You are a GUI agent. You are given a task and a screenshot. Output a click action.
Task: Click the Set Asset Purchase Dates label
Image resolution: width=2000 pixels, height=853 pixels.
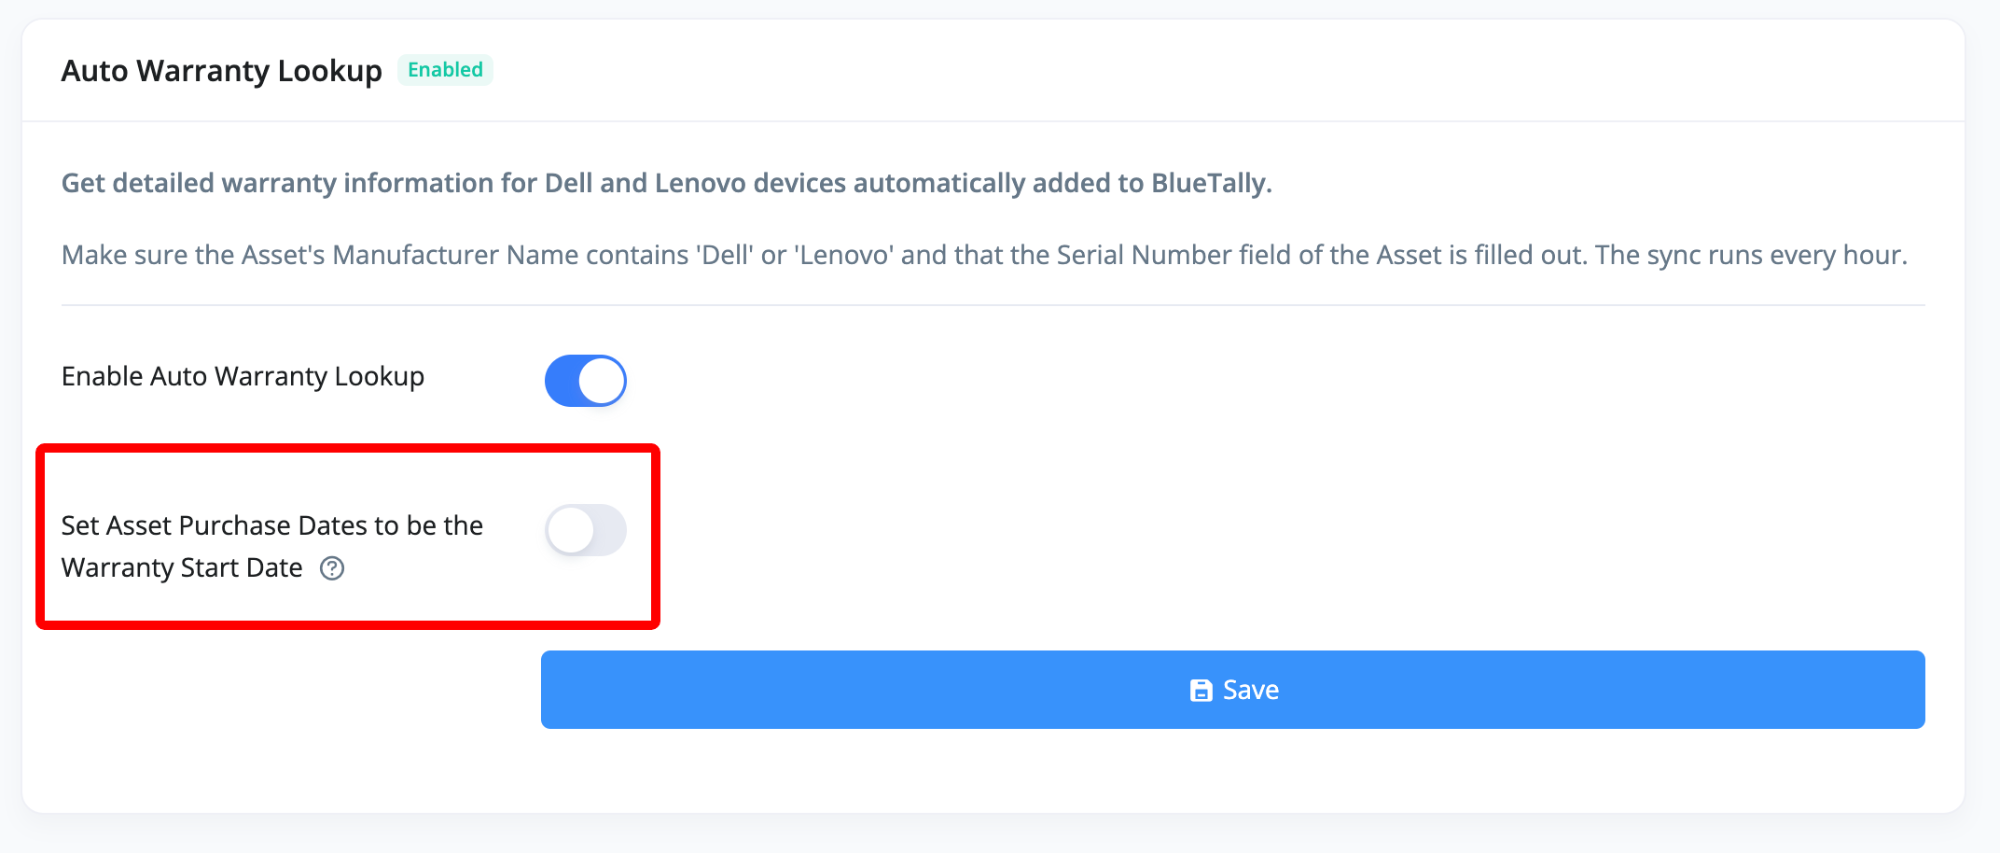272,526
